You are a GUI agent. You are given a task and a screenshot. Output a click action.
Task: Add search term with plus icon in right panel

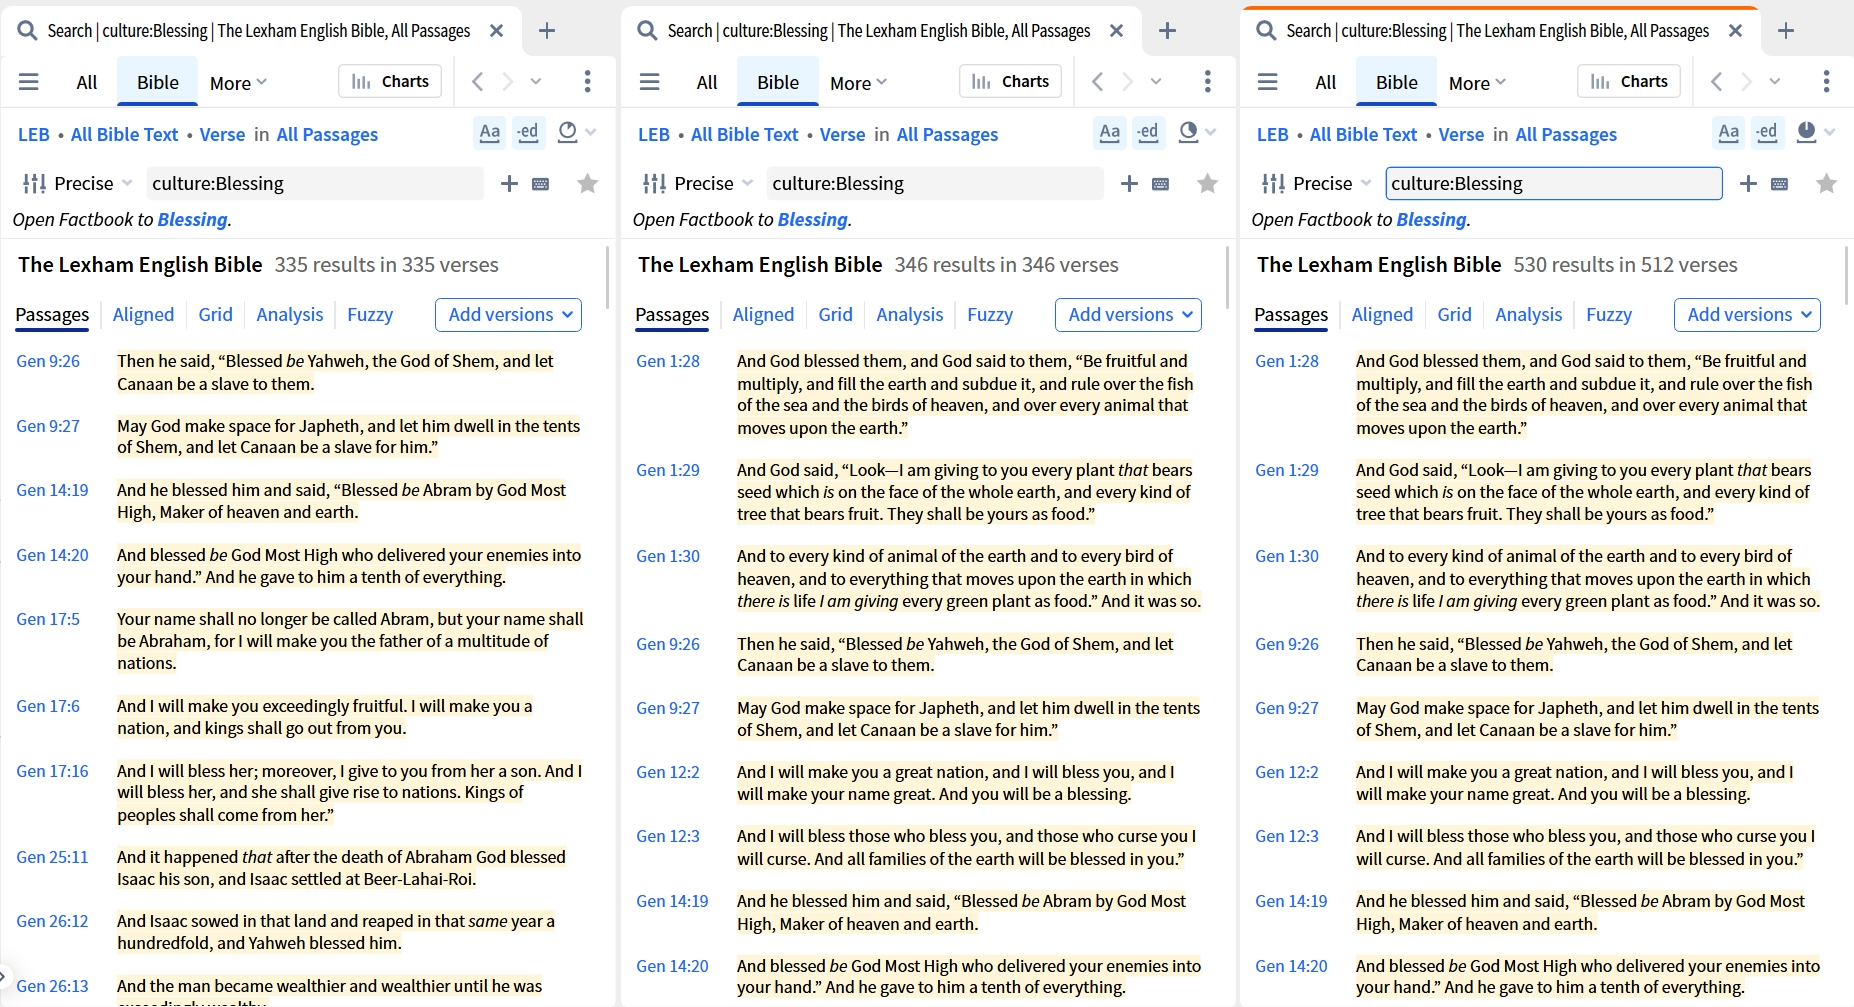1748,183
